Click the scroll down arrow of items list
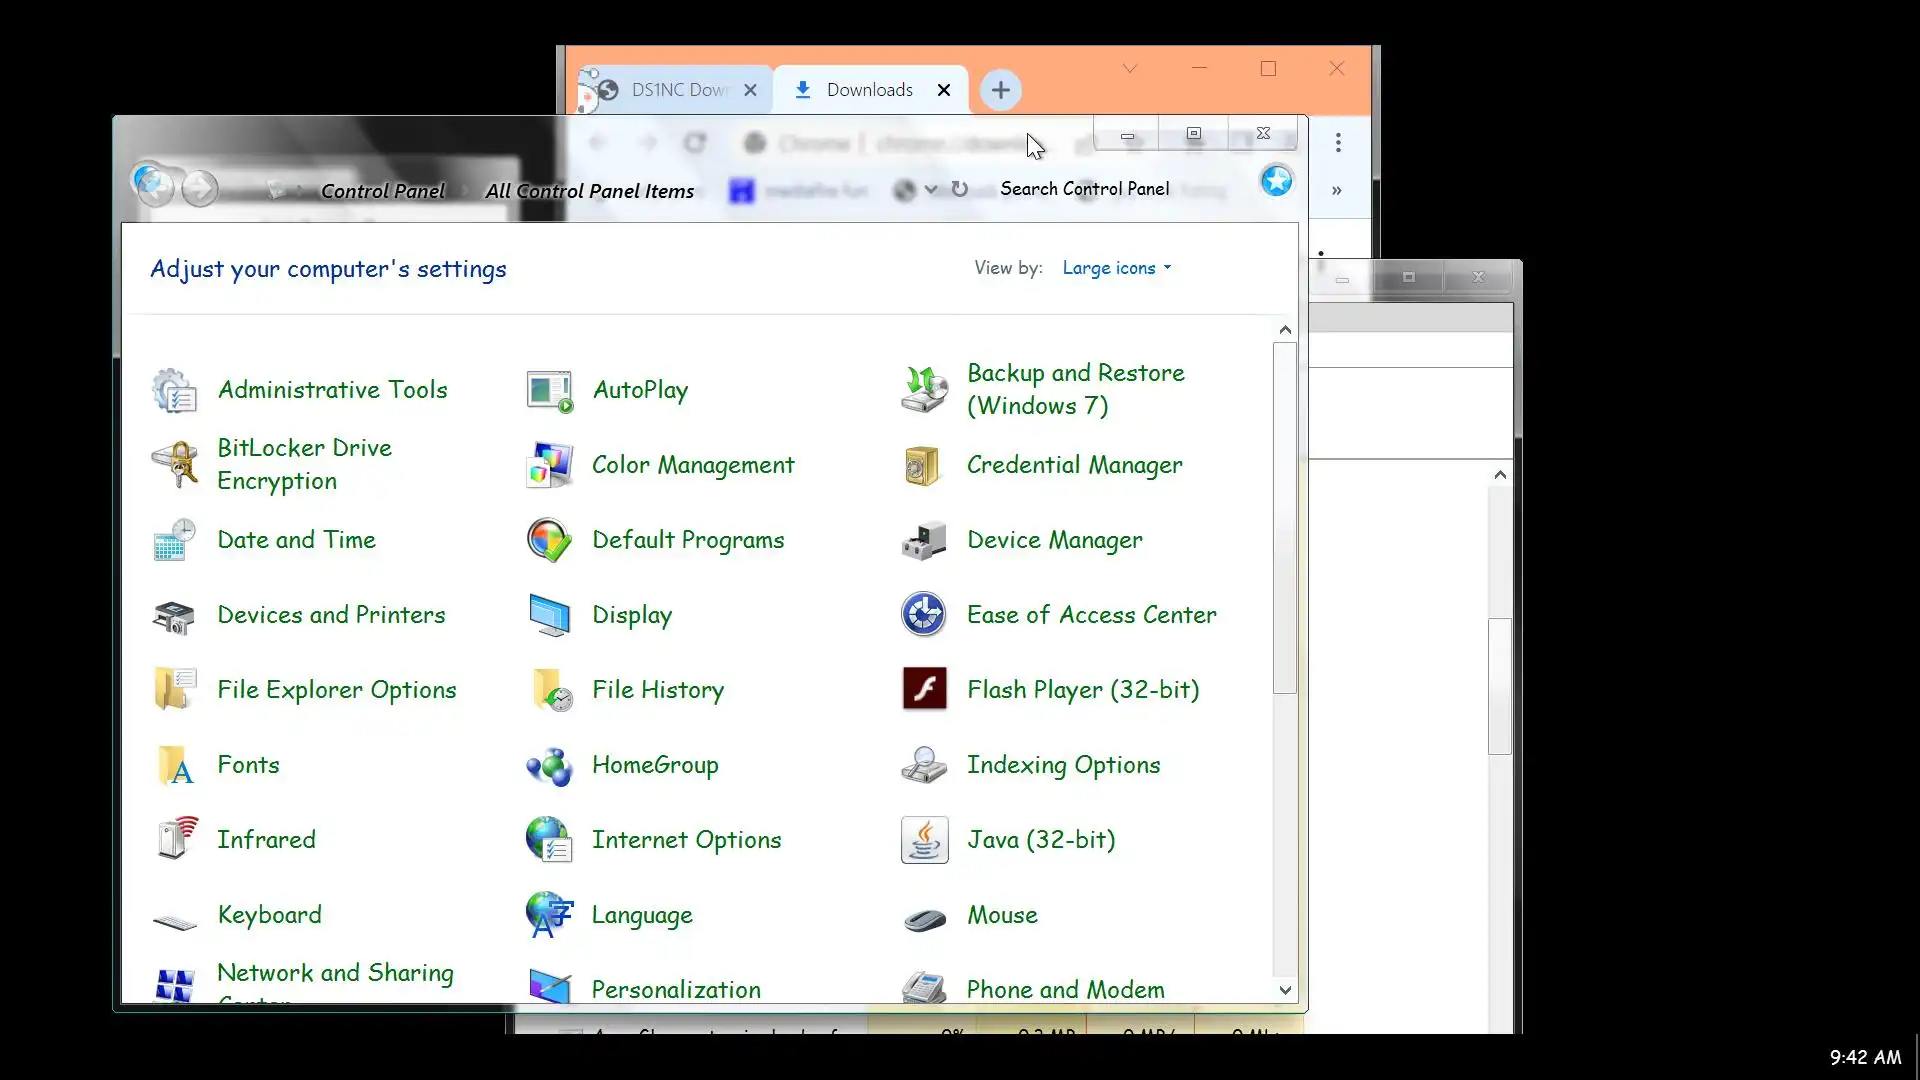 tap(1285, 990)
